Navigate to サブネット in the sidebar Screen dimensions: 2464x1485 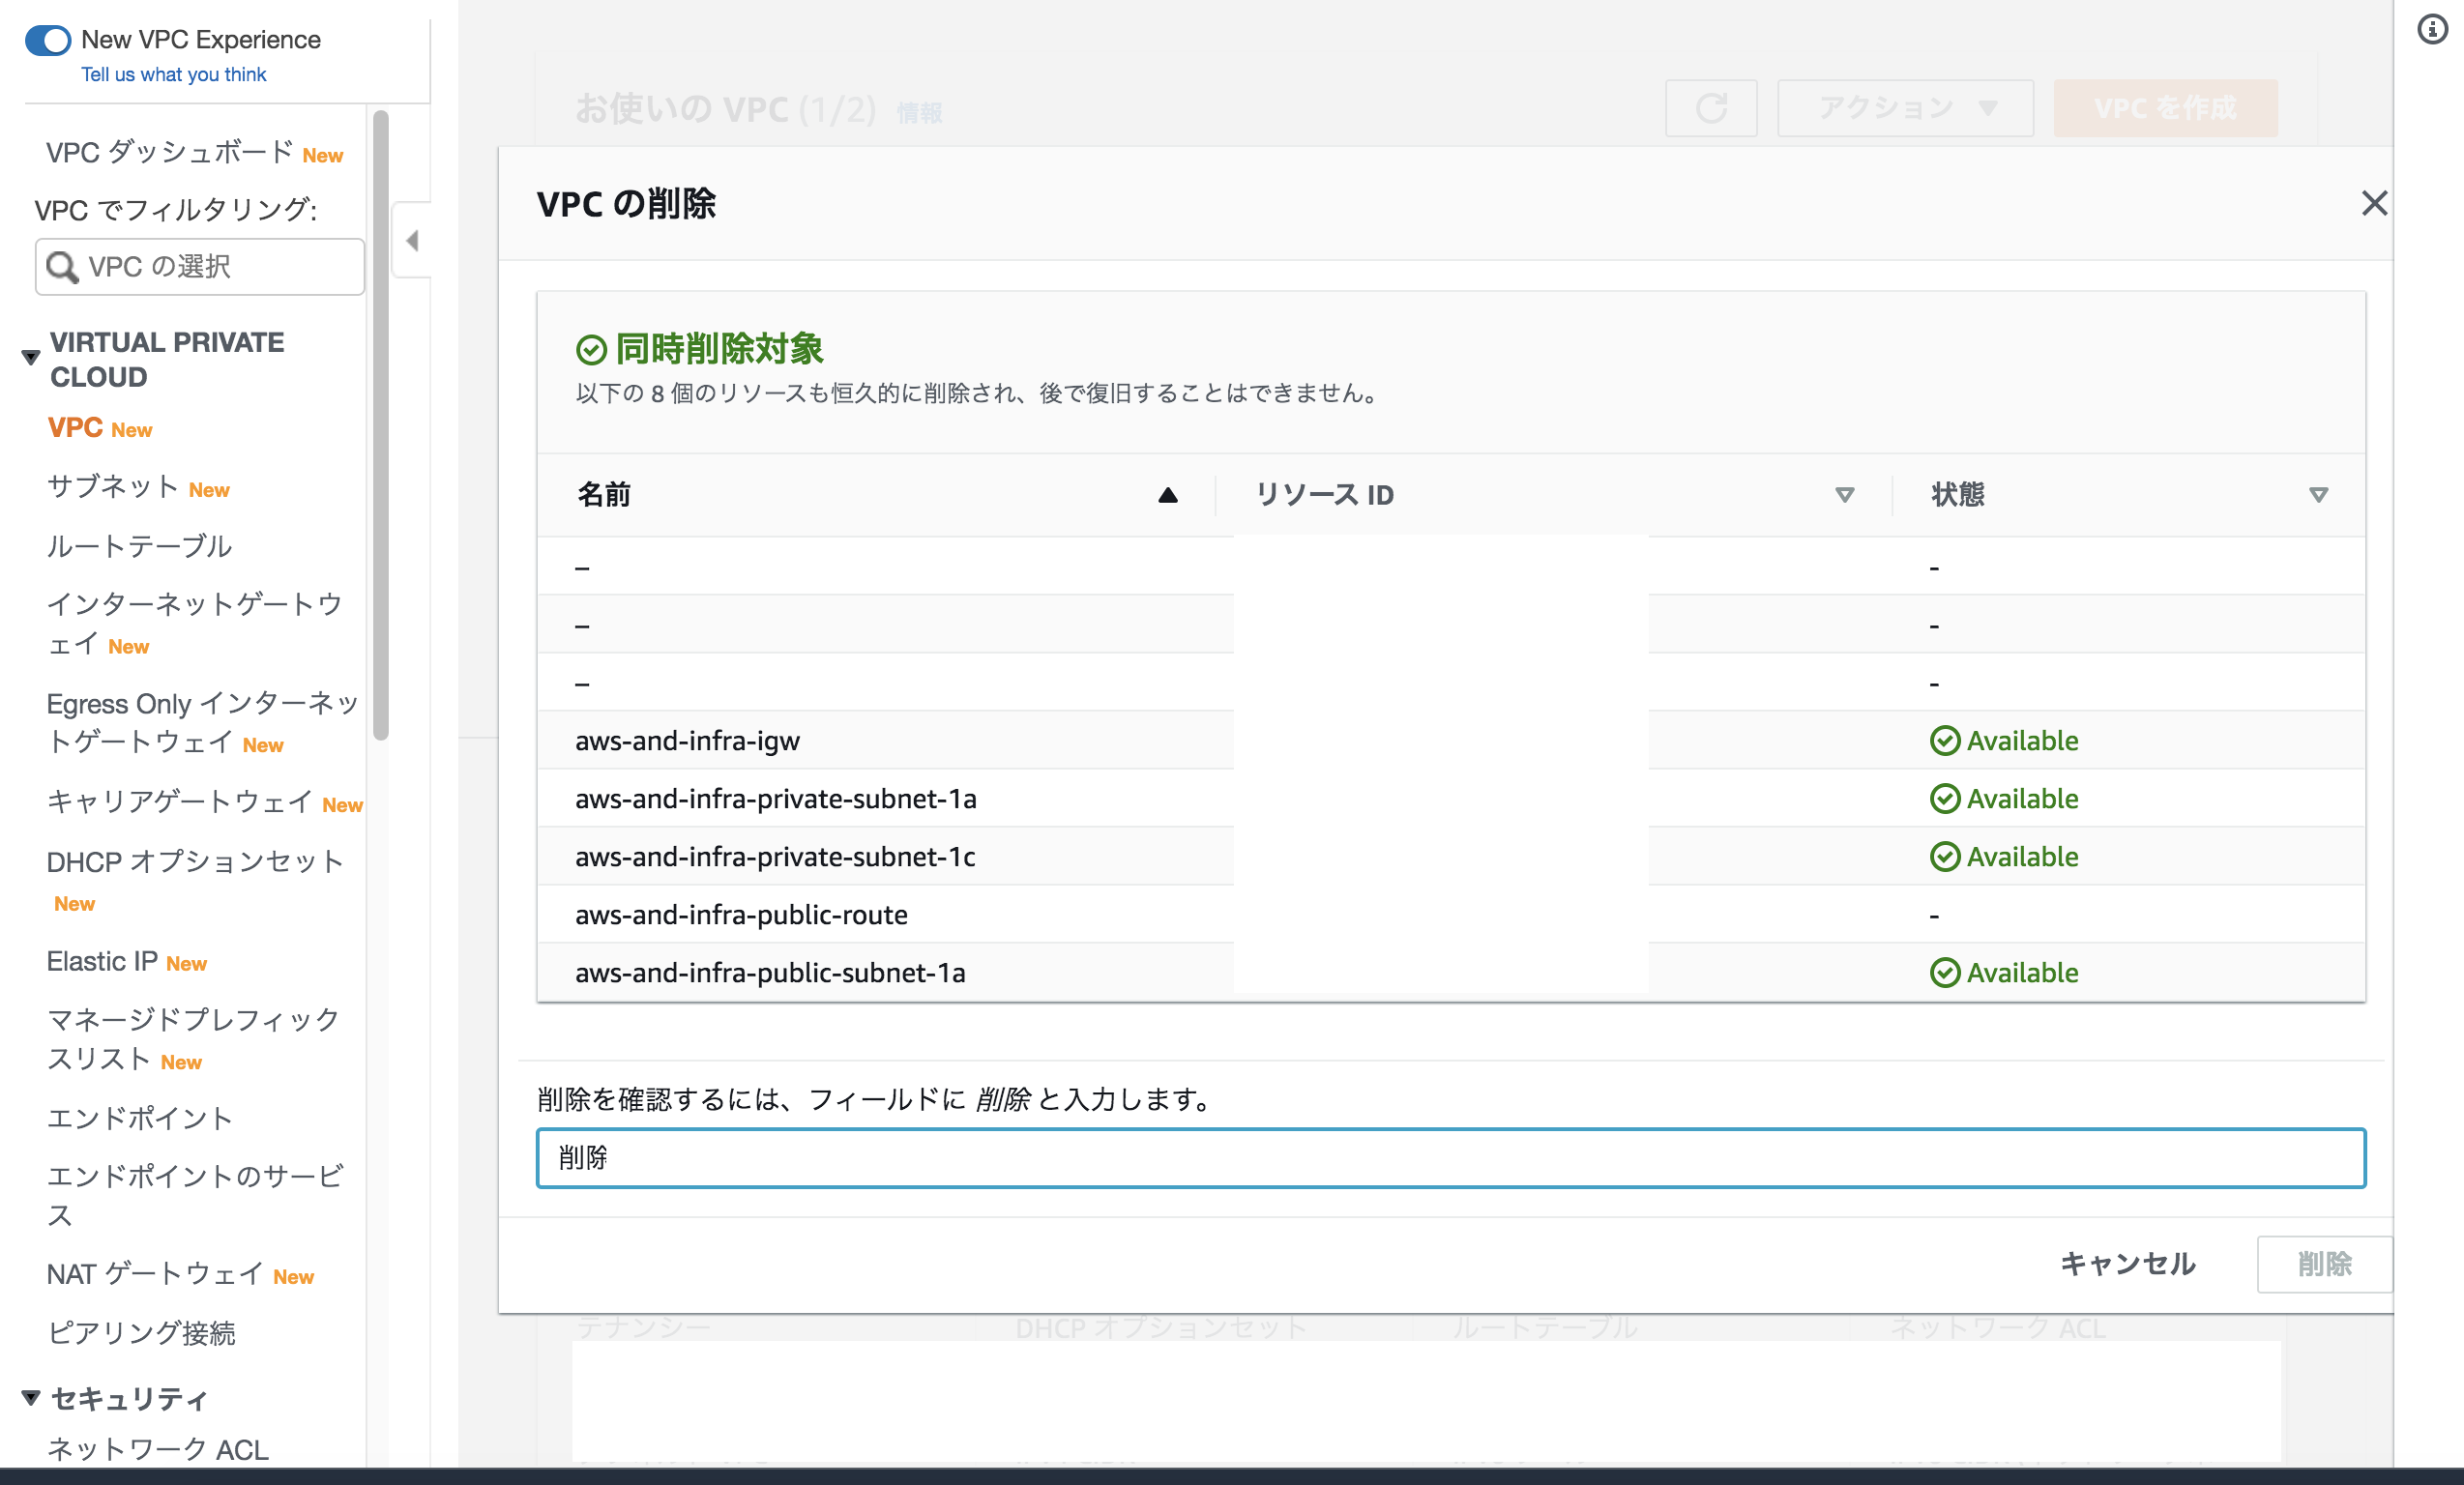111,488
